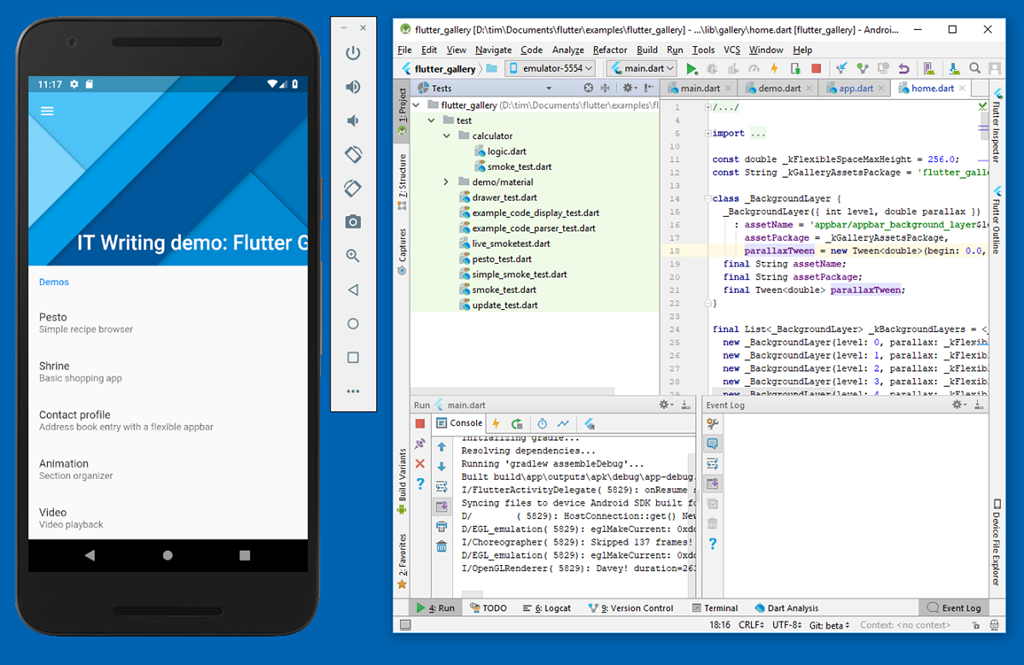The height and width of the screenshot is (665, 1024).
Task: Select drawer_test.dart in the project tree
Action: click(504, 197)
